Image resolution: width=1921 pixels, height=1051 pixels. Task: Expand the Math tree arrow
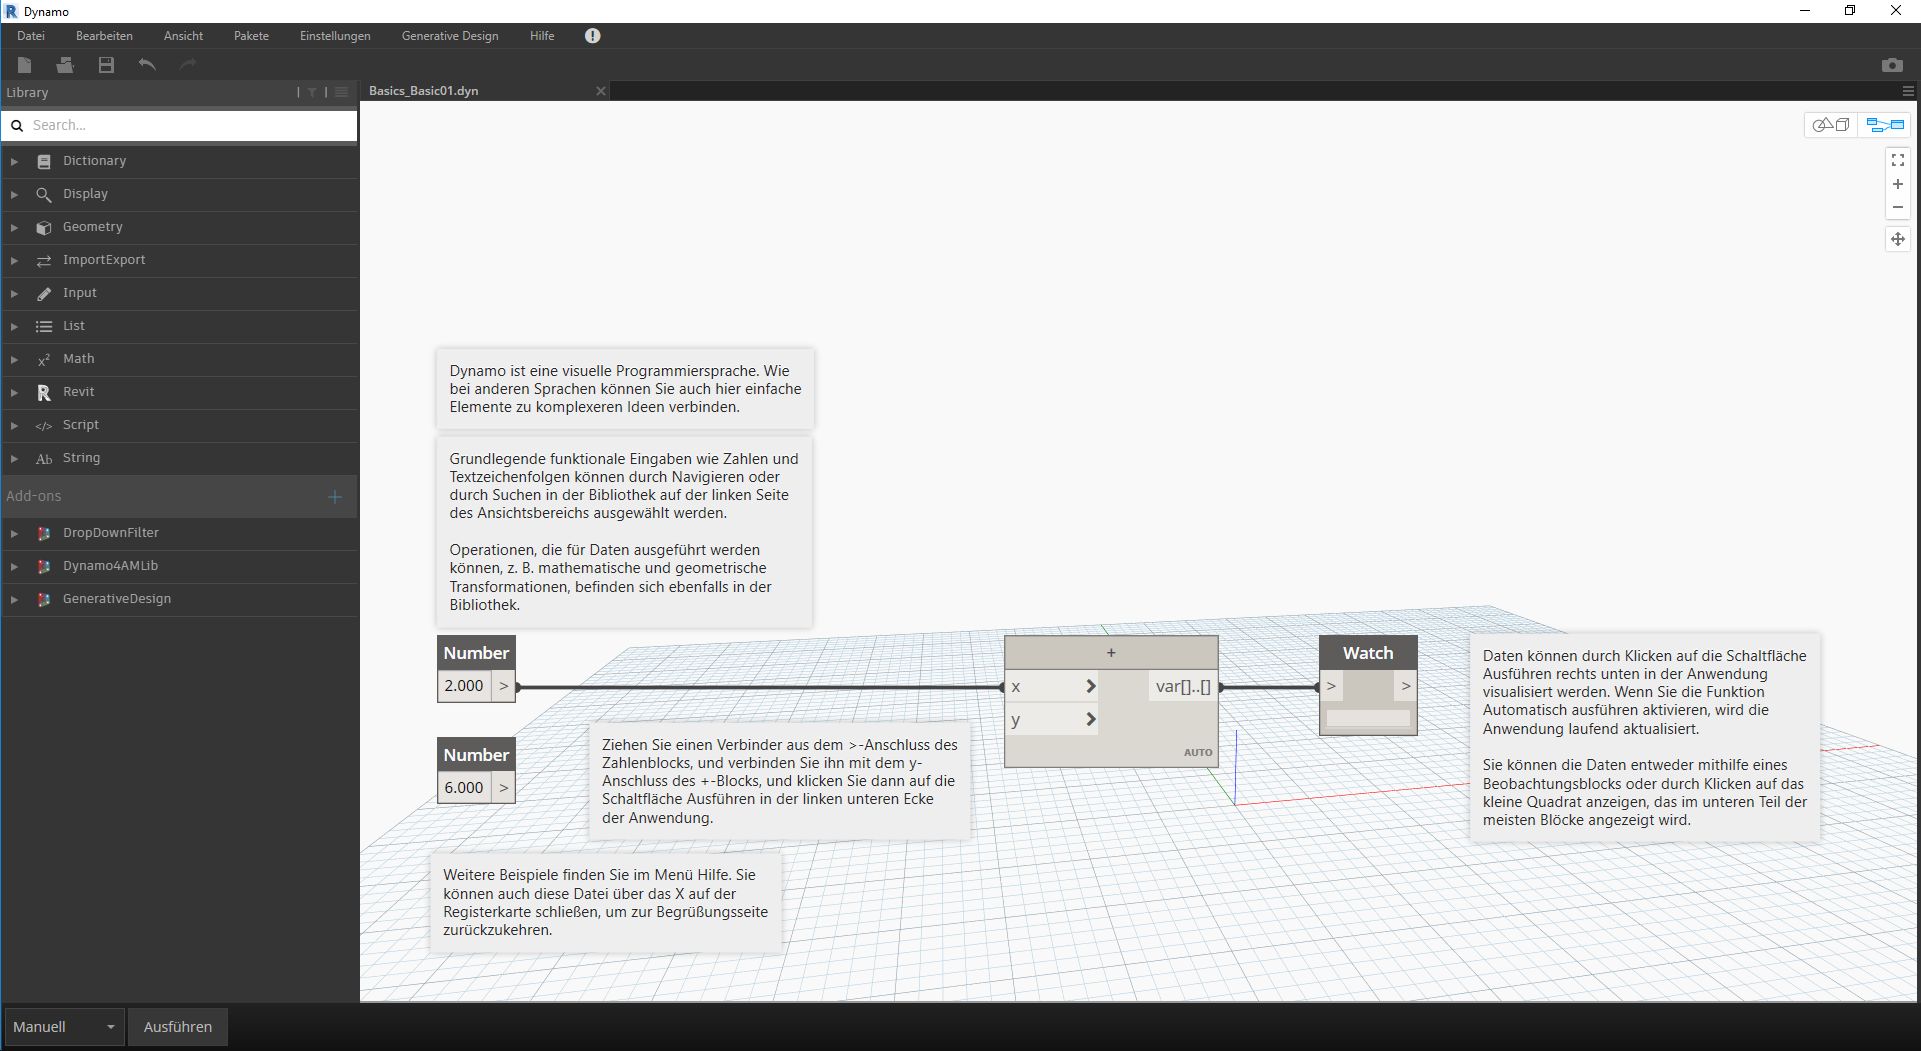click(14, 359)
